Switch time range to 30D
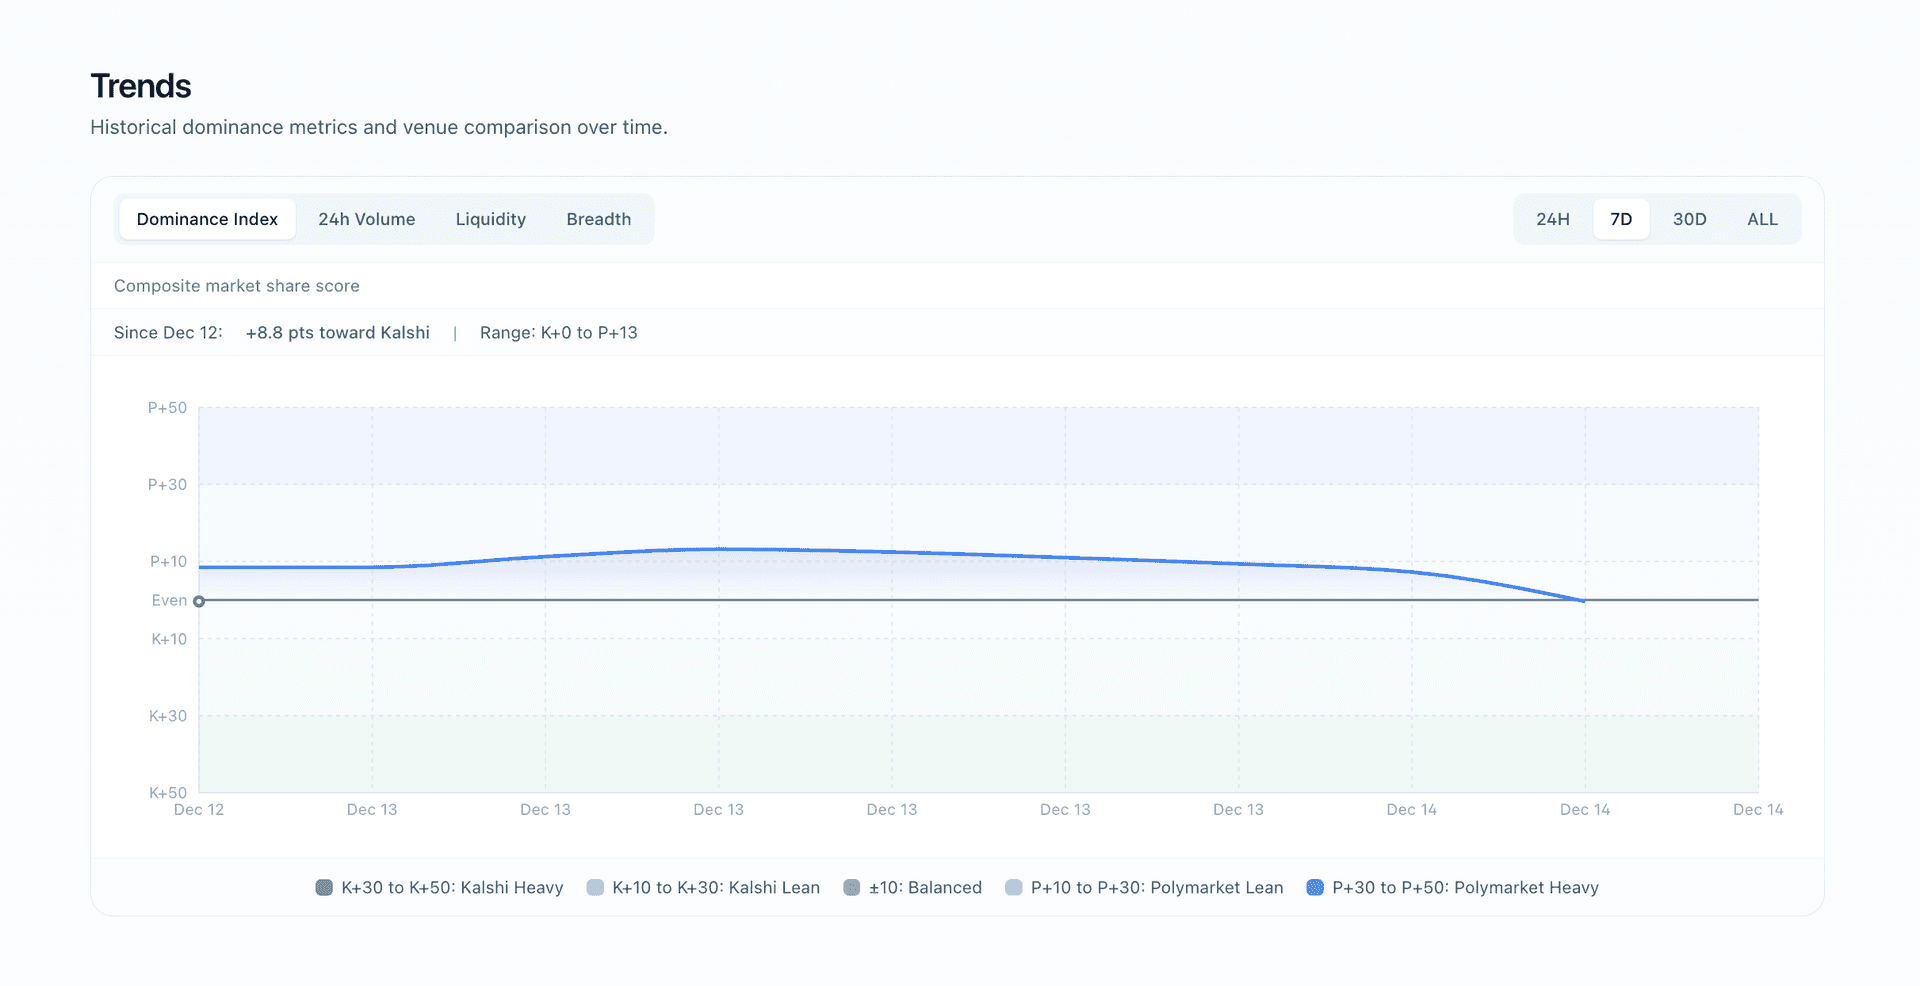1920x986 pixels. coord(1689,219)
